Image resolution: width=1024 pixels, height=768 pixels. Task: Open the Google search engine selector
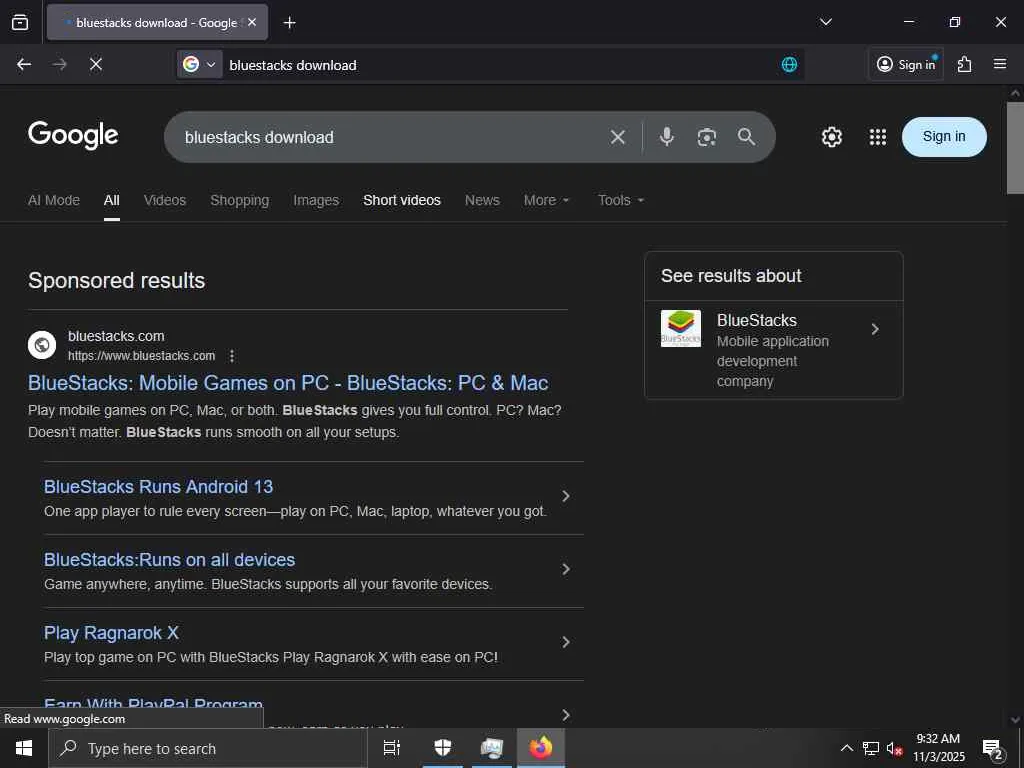click(199, 64)
